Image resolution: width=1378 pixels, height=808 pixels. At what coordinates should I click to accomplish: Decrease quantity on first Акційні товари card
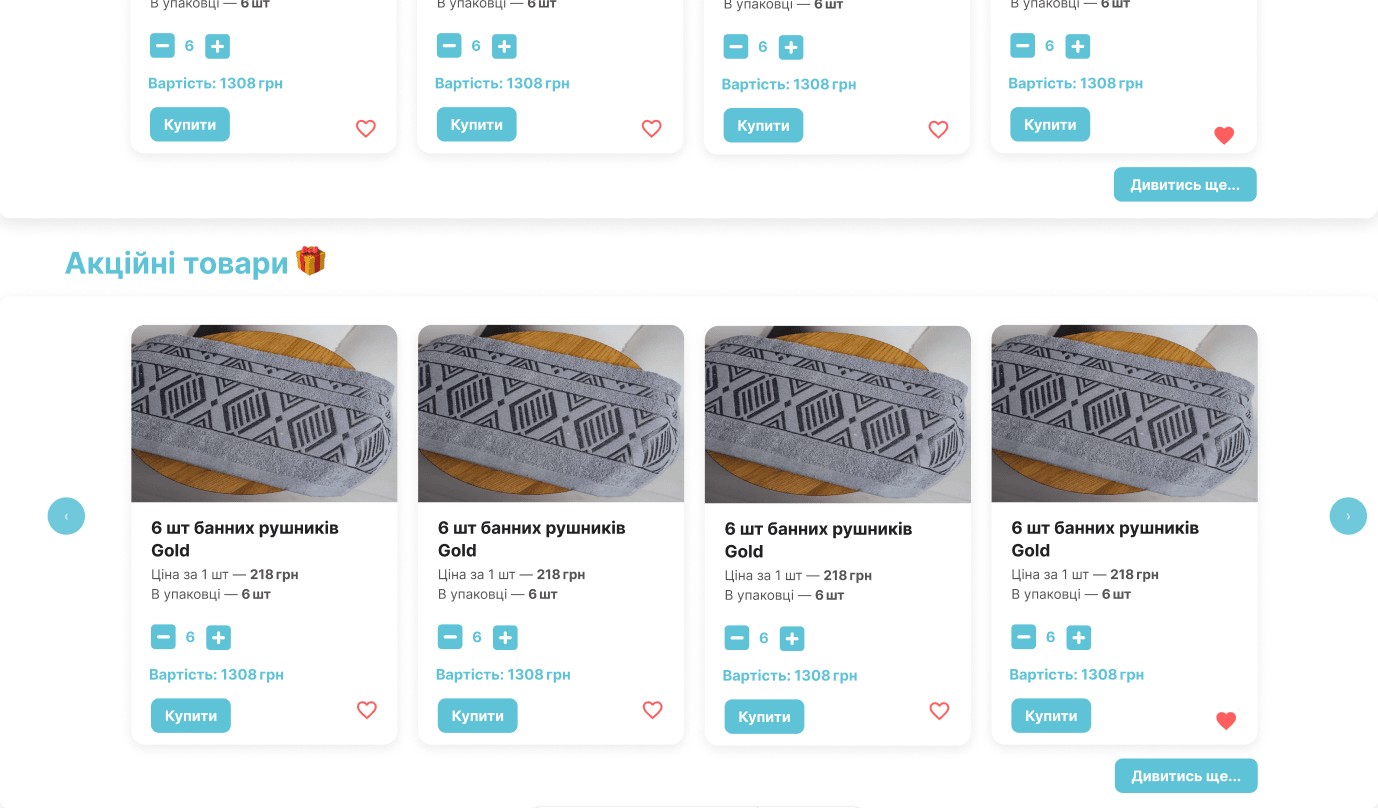[x=163, y=637]
